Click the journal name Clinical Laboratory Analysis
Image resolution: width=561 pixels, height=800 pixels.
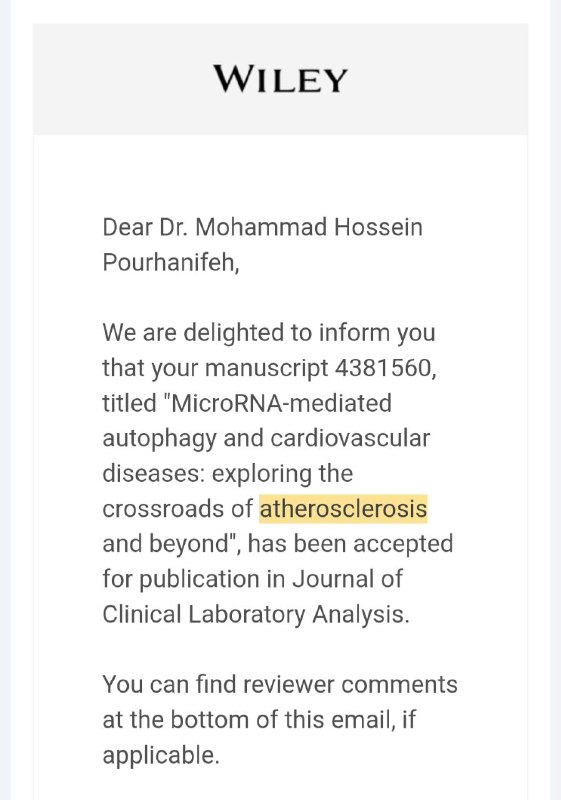coord(254,614)
